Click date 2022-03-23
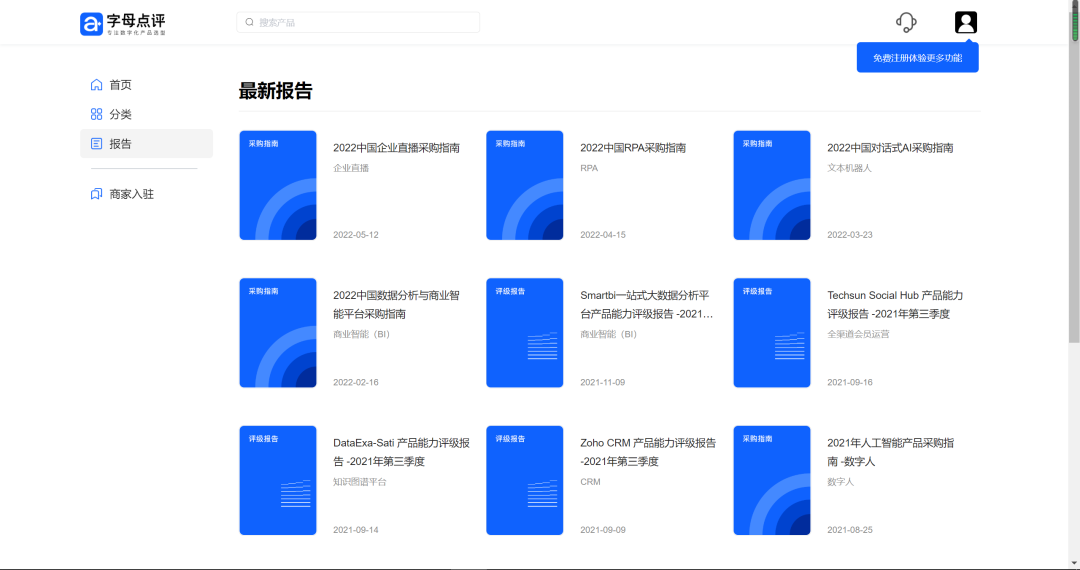 (x=850, y=235)
